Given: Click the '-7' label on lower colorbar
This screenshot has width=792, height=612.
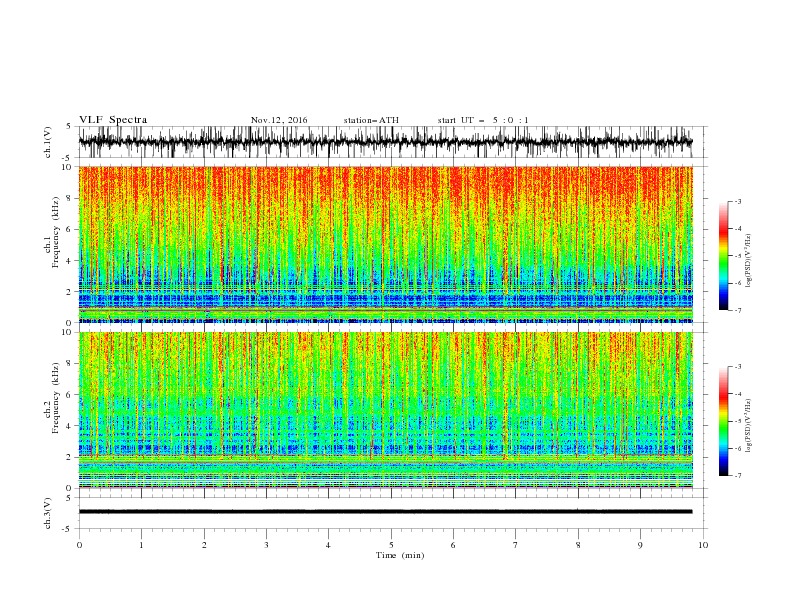Looking at the screenshot, I should click(738, 476).
